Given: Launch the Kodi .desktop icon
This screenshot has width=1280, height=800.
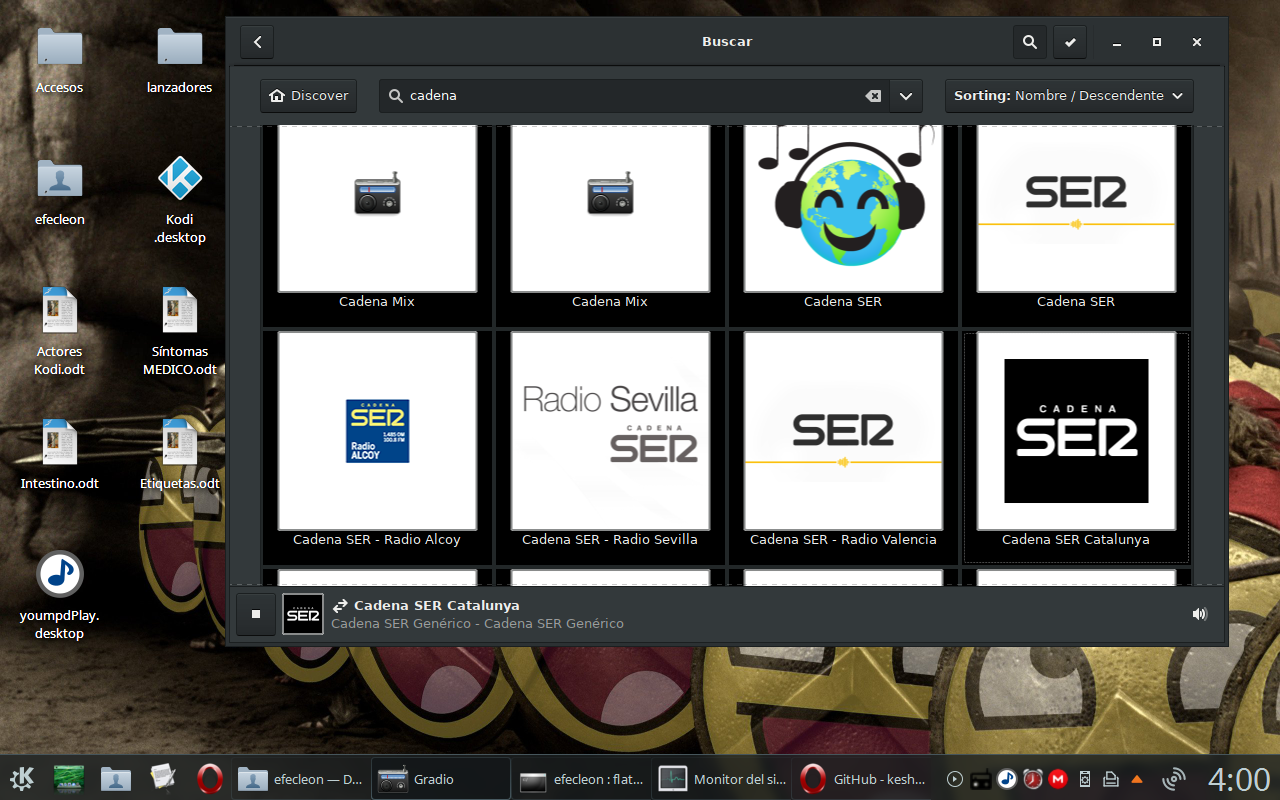Looking at the screenshot, I should pyautogui.click(x=180, y=200).
